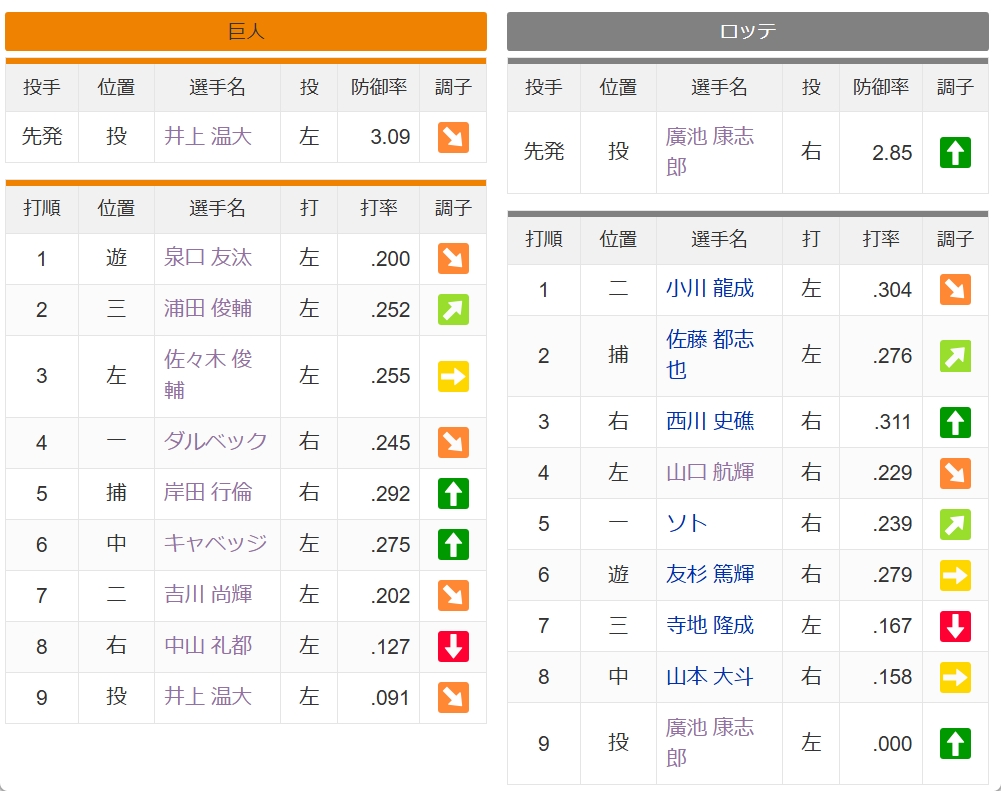
Task: Visit the 岸田 行倫 player page
Action: click(208, 493)
